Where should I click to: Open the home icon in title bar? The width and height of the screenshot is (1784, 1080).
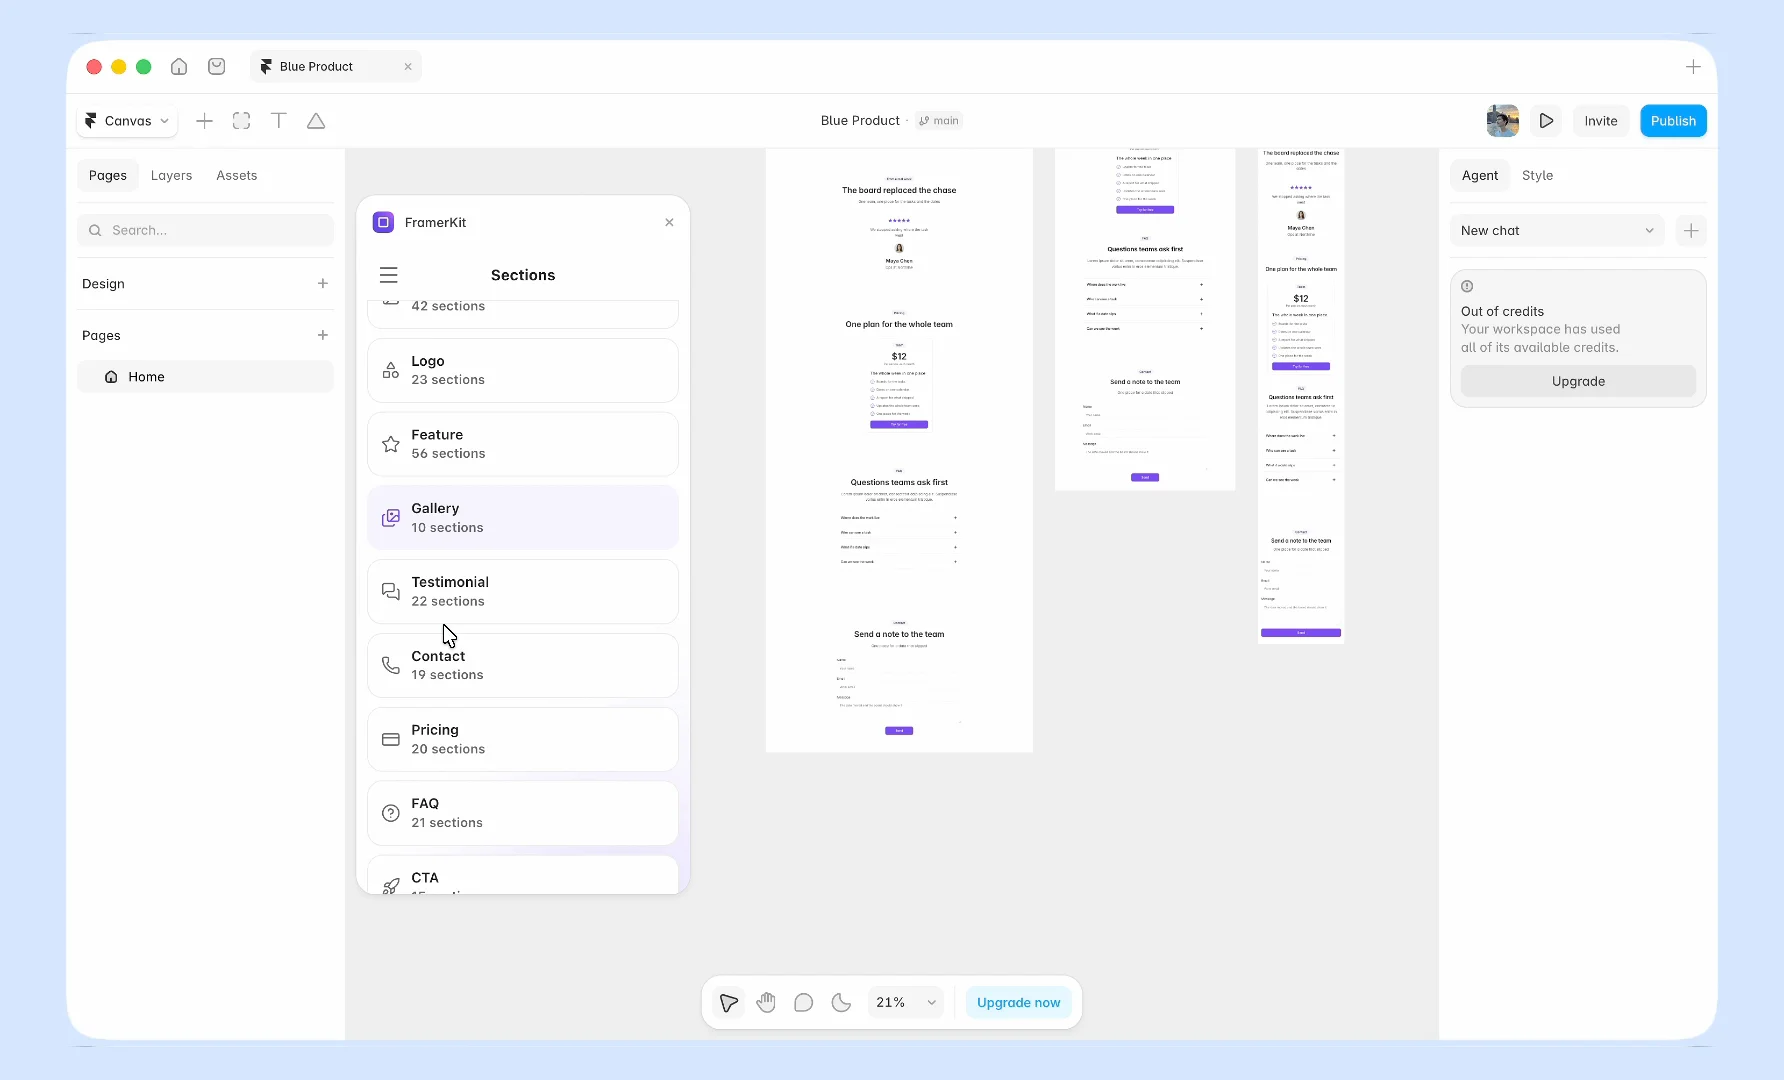(x=179, y=66)
